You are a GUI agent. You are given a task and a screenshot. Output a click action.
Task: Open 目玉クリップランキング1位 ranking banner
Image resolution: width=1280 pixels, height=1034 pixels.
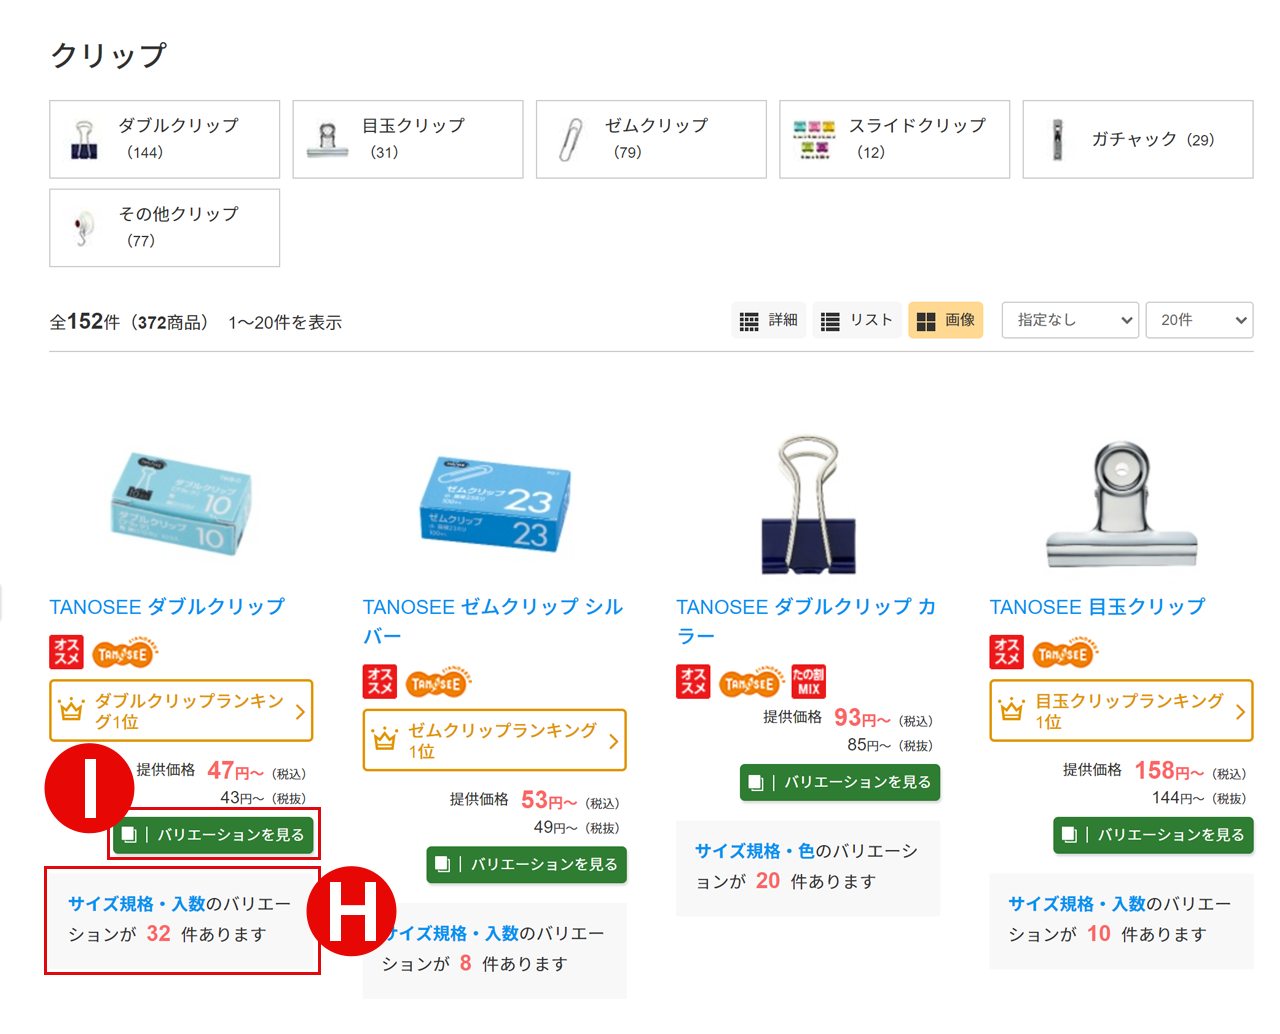tap(1121, 711)
